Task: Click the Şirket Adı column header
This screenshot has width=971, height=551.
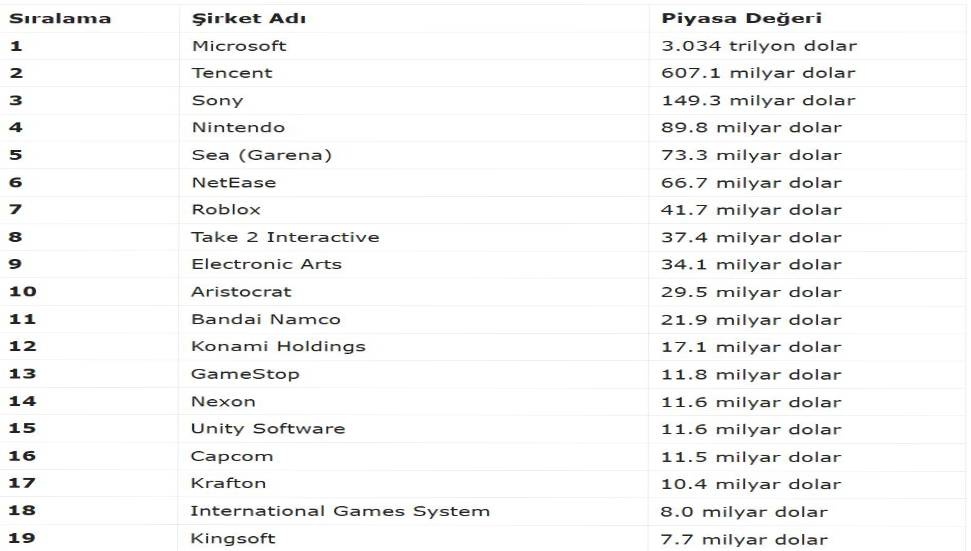Action: coord(249,19)
